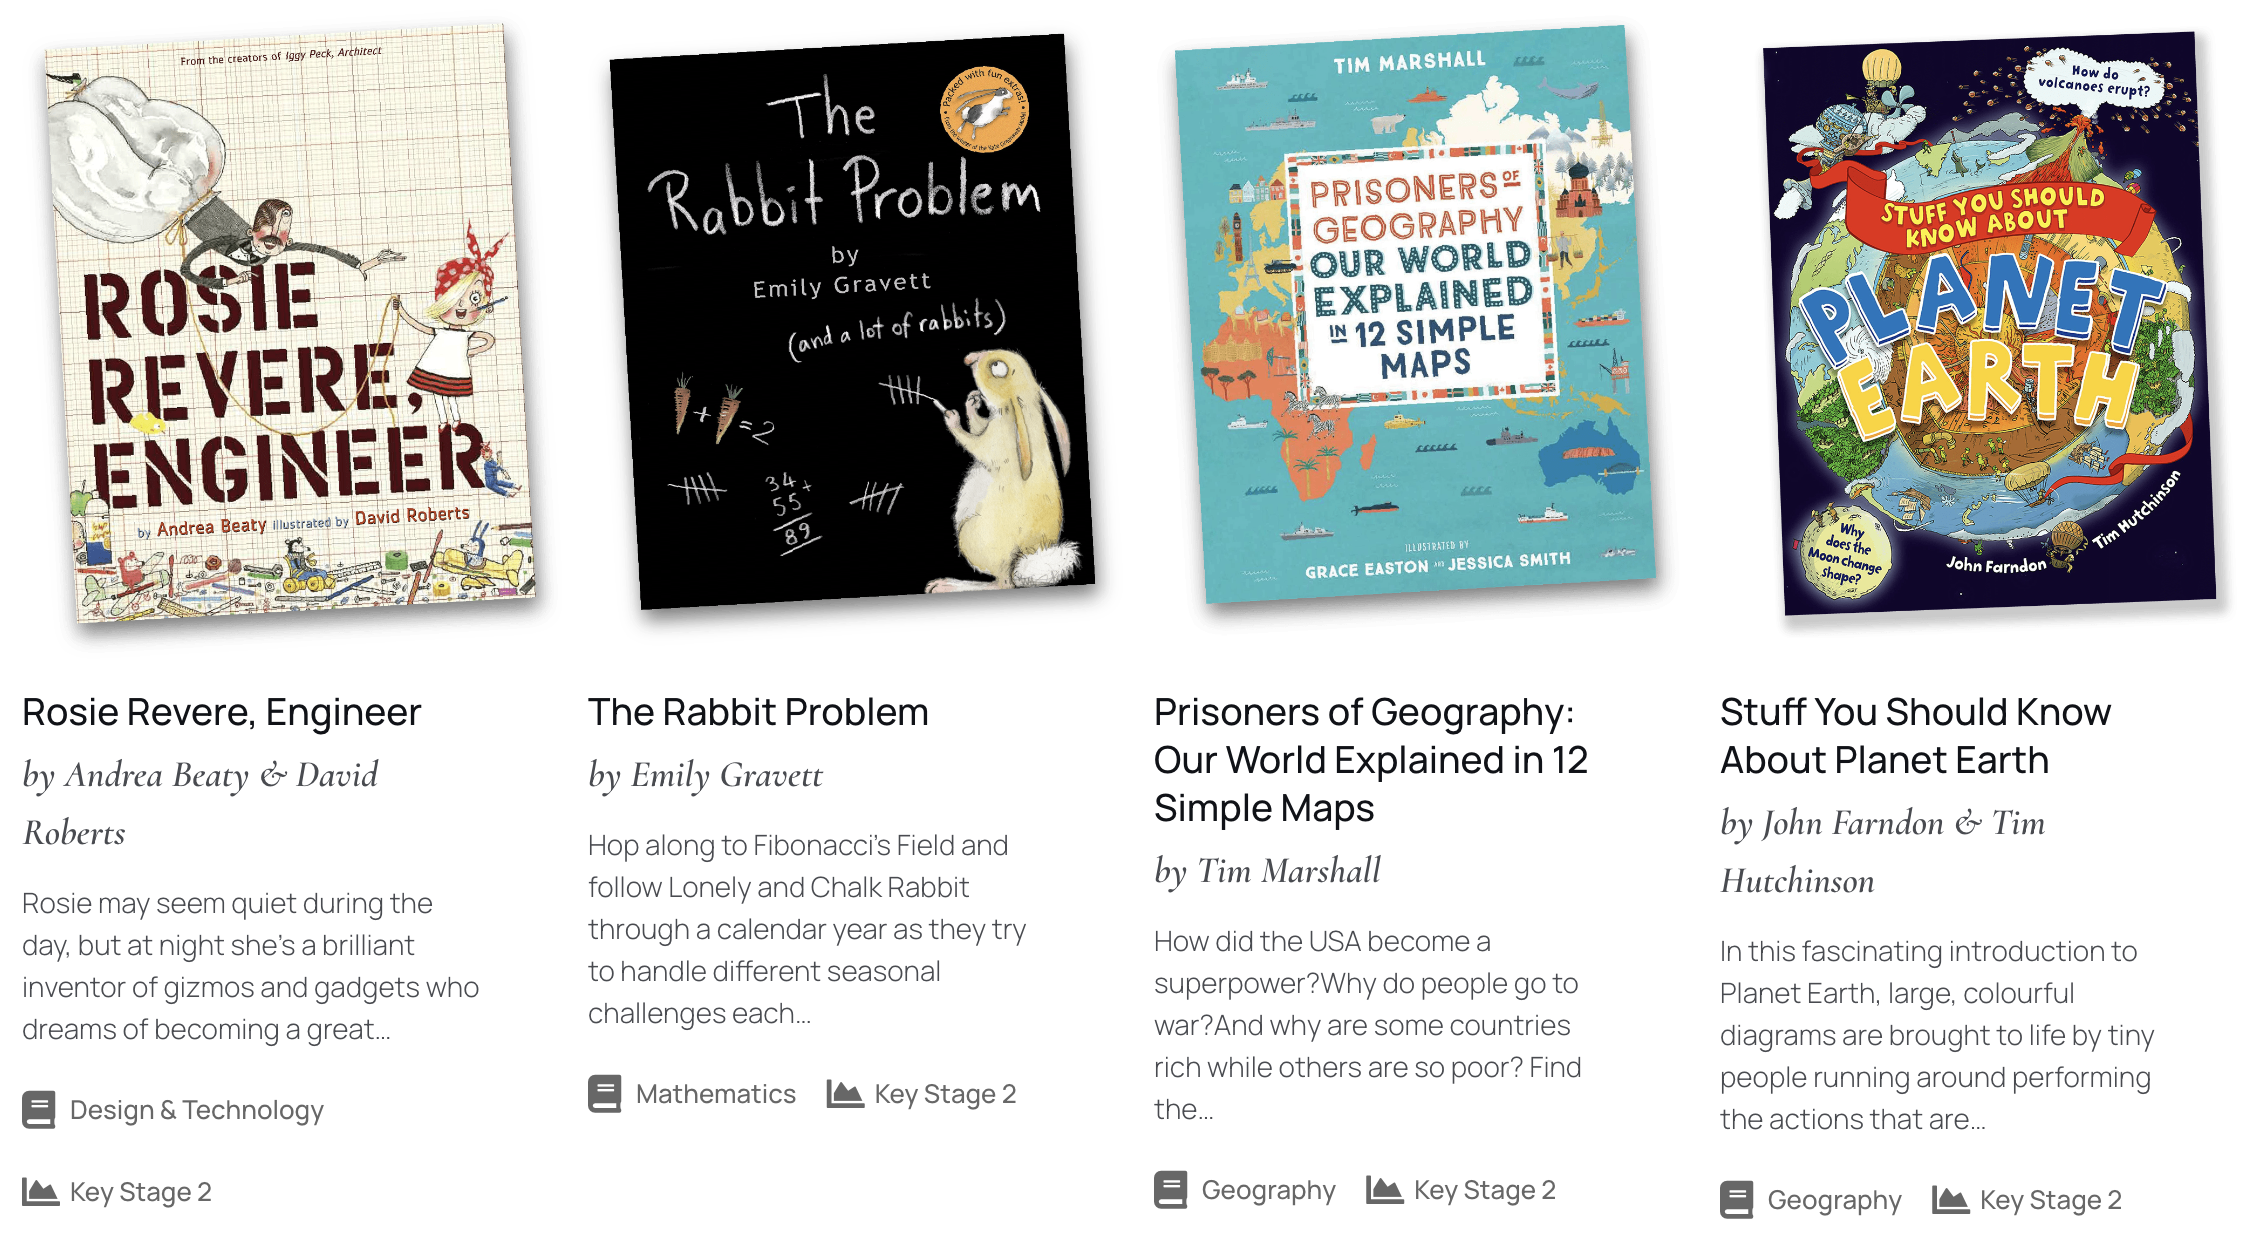Click the book icon next to Mathematics
The height and width of the screenshot is (1234, 2248).
(605, 1094)
